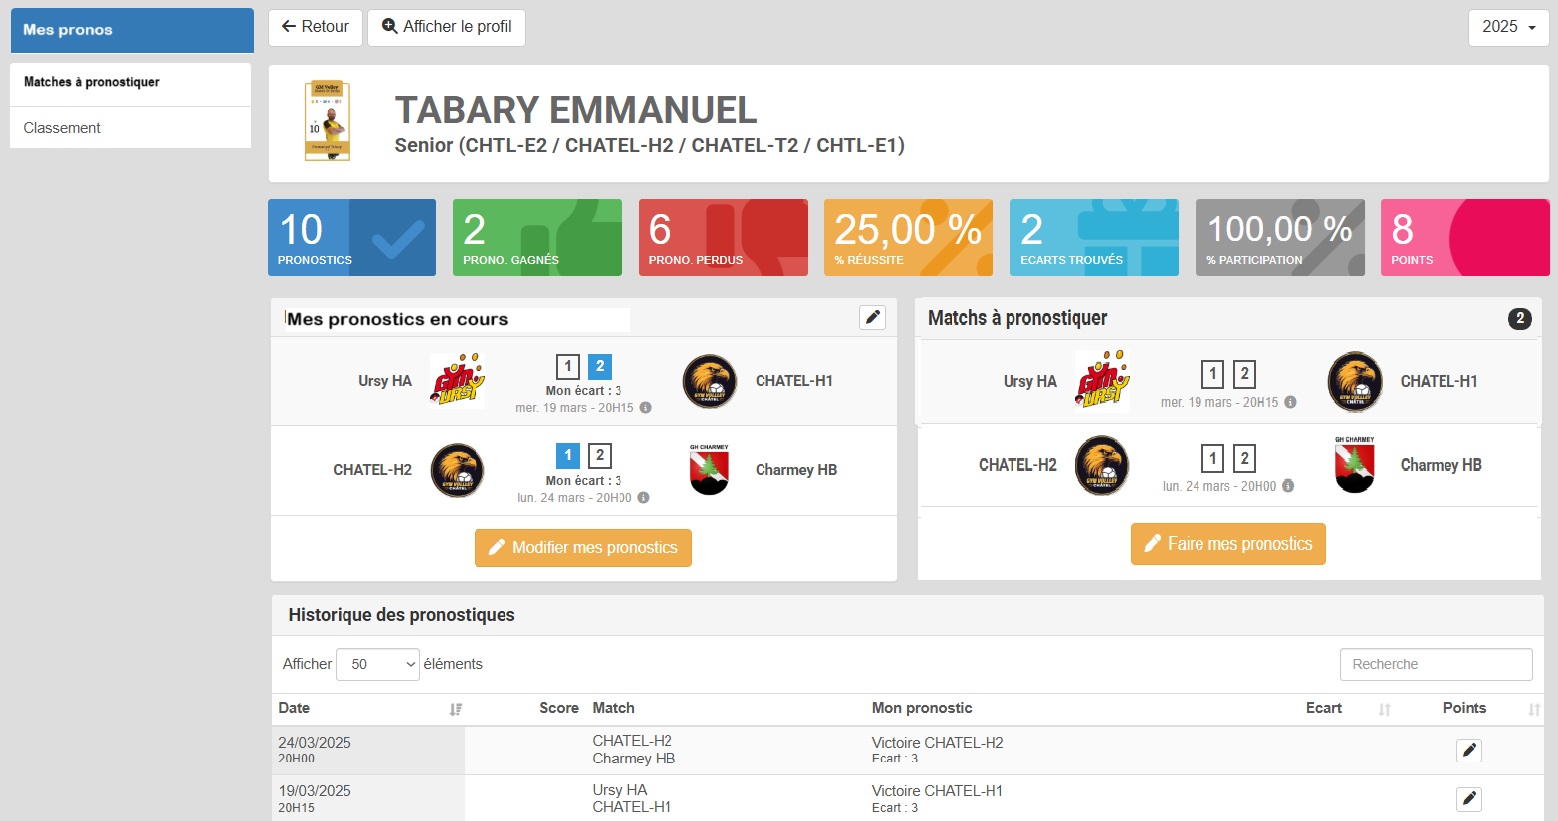The width and height of the screenshot is (1558, 821).
Task: Click the Modifier mes pronostics button
Action: click(x=583, y=548)
